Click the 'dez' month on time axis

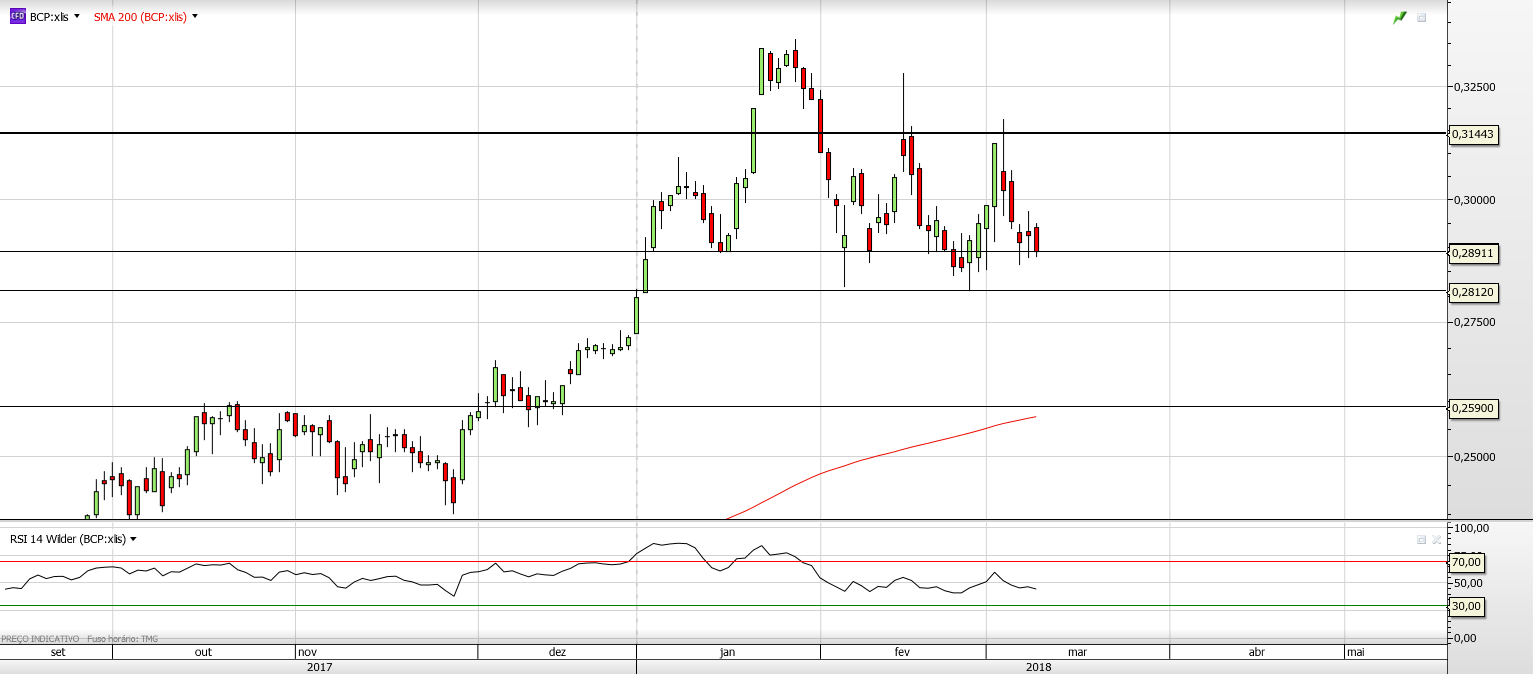[557, 652]
